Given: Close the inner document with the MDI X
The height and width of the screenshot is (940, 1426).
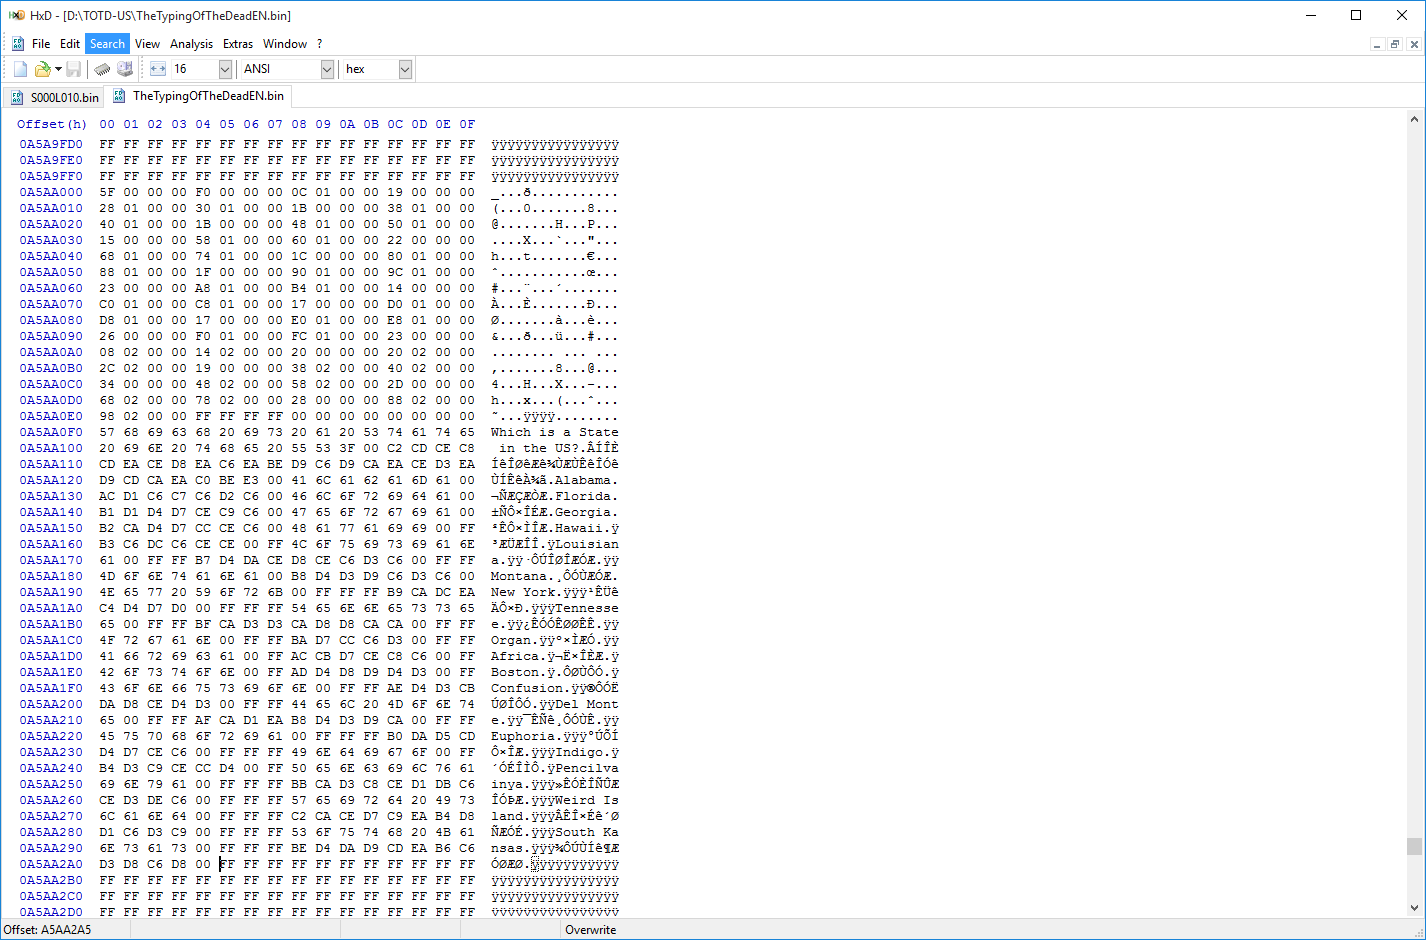Looking at the screenshot, I should coord(1413,44).
